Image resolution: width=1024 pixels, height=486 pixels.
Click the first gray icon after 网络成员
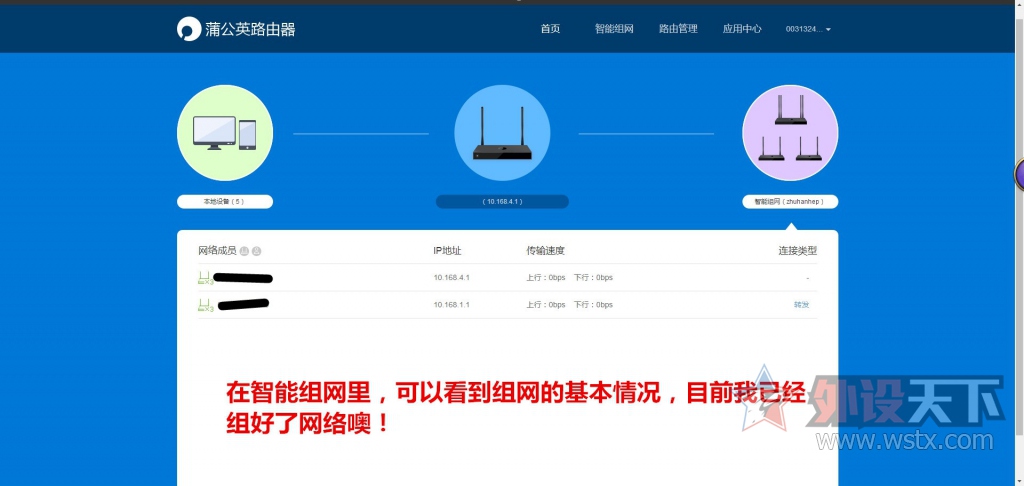point(244,251)
